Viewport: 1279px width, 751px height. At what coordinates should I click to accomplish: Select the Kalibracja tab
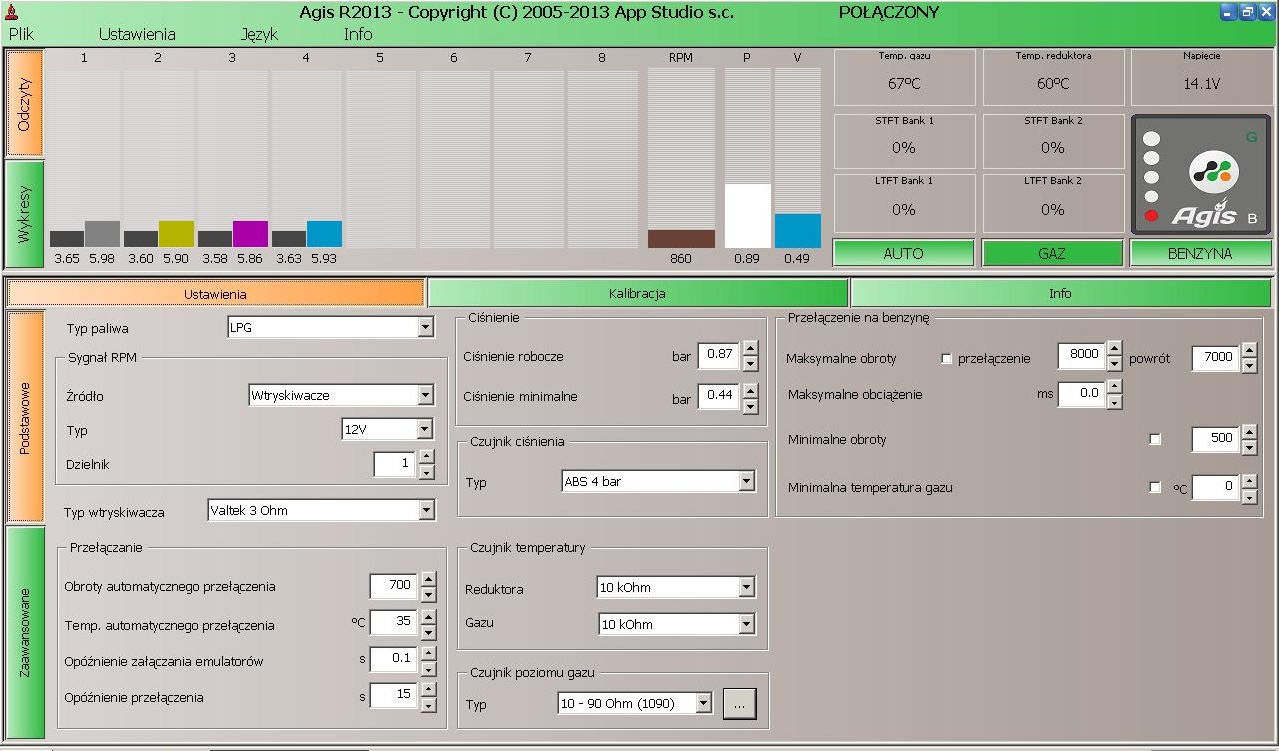pos(637,293)
